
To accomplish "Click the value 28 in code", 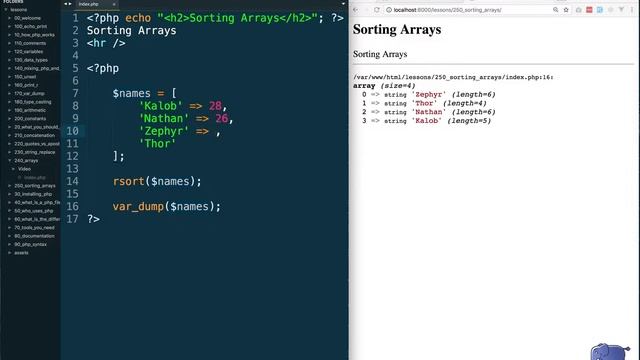I will click(215, 106).
